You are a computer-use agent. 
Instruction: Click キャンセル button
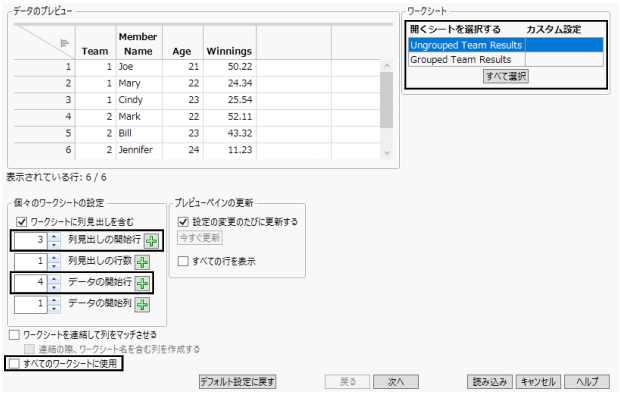coord(538,382)
